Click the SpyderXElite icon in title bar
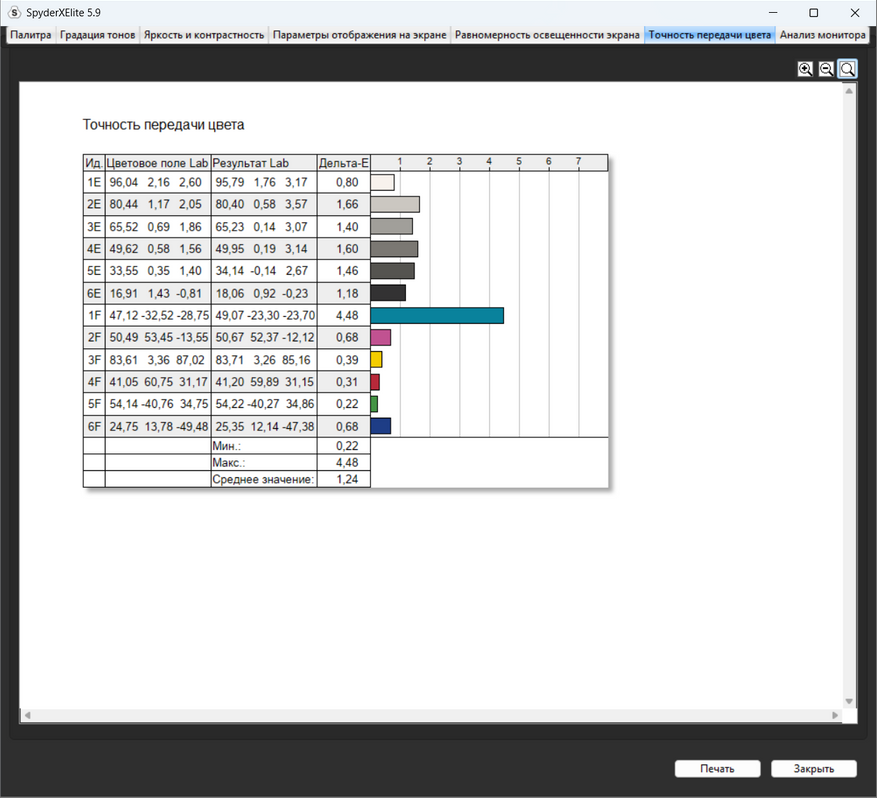This screenshot has width=877, height=798. coord(14,13)
